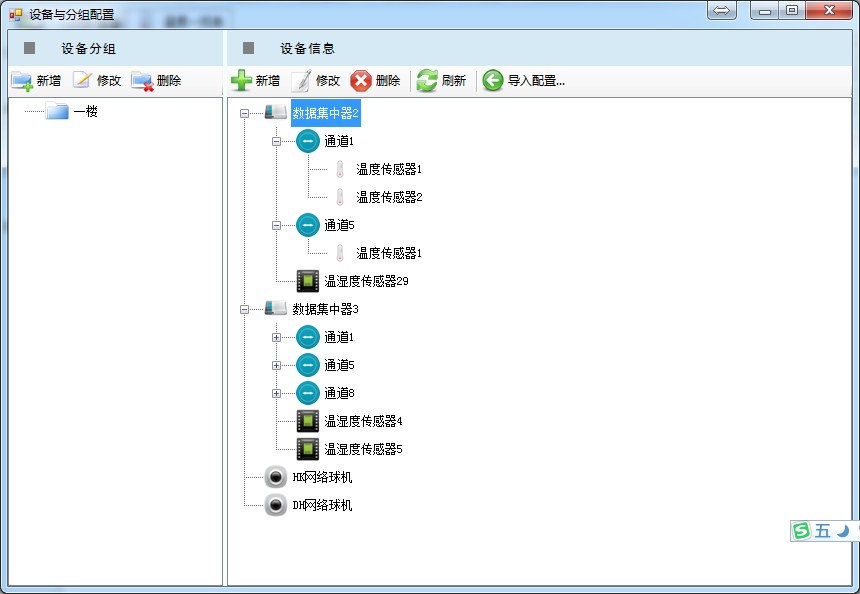Select the 数据集中器3 tree label
The width and height of the screenshot is (860, 594).
coord(325,309)
